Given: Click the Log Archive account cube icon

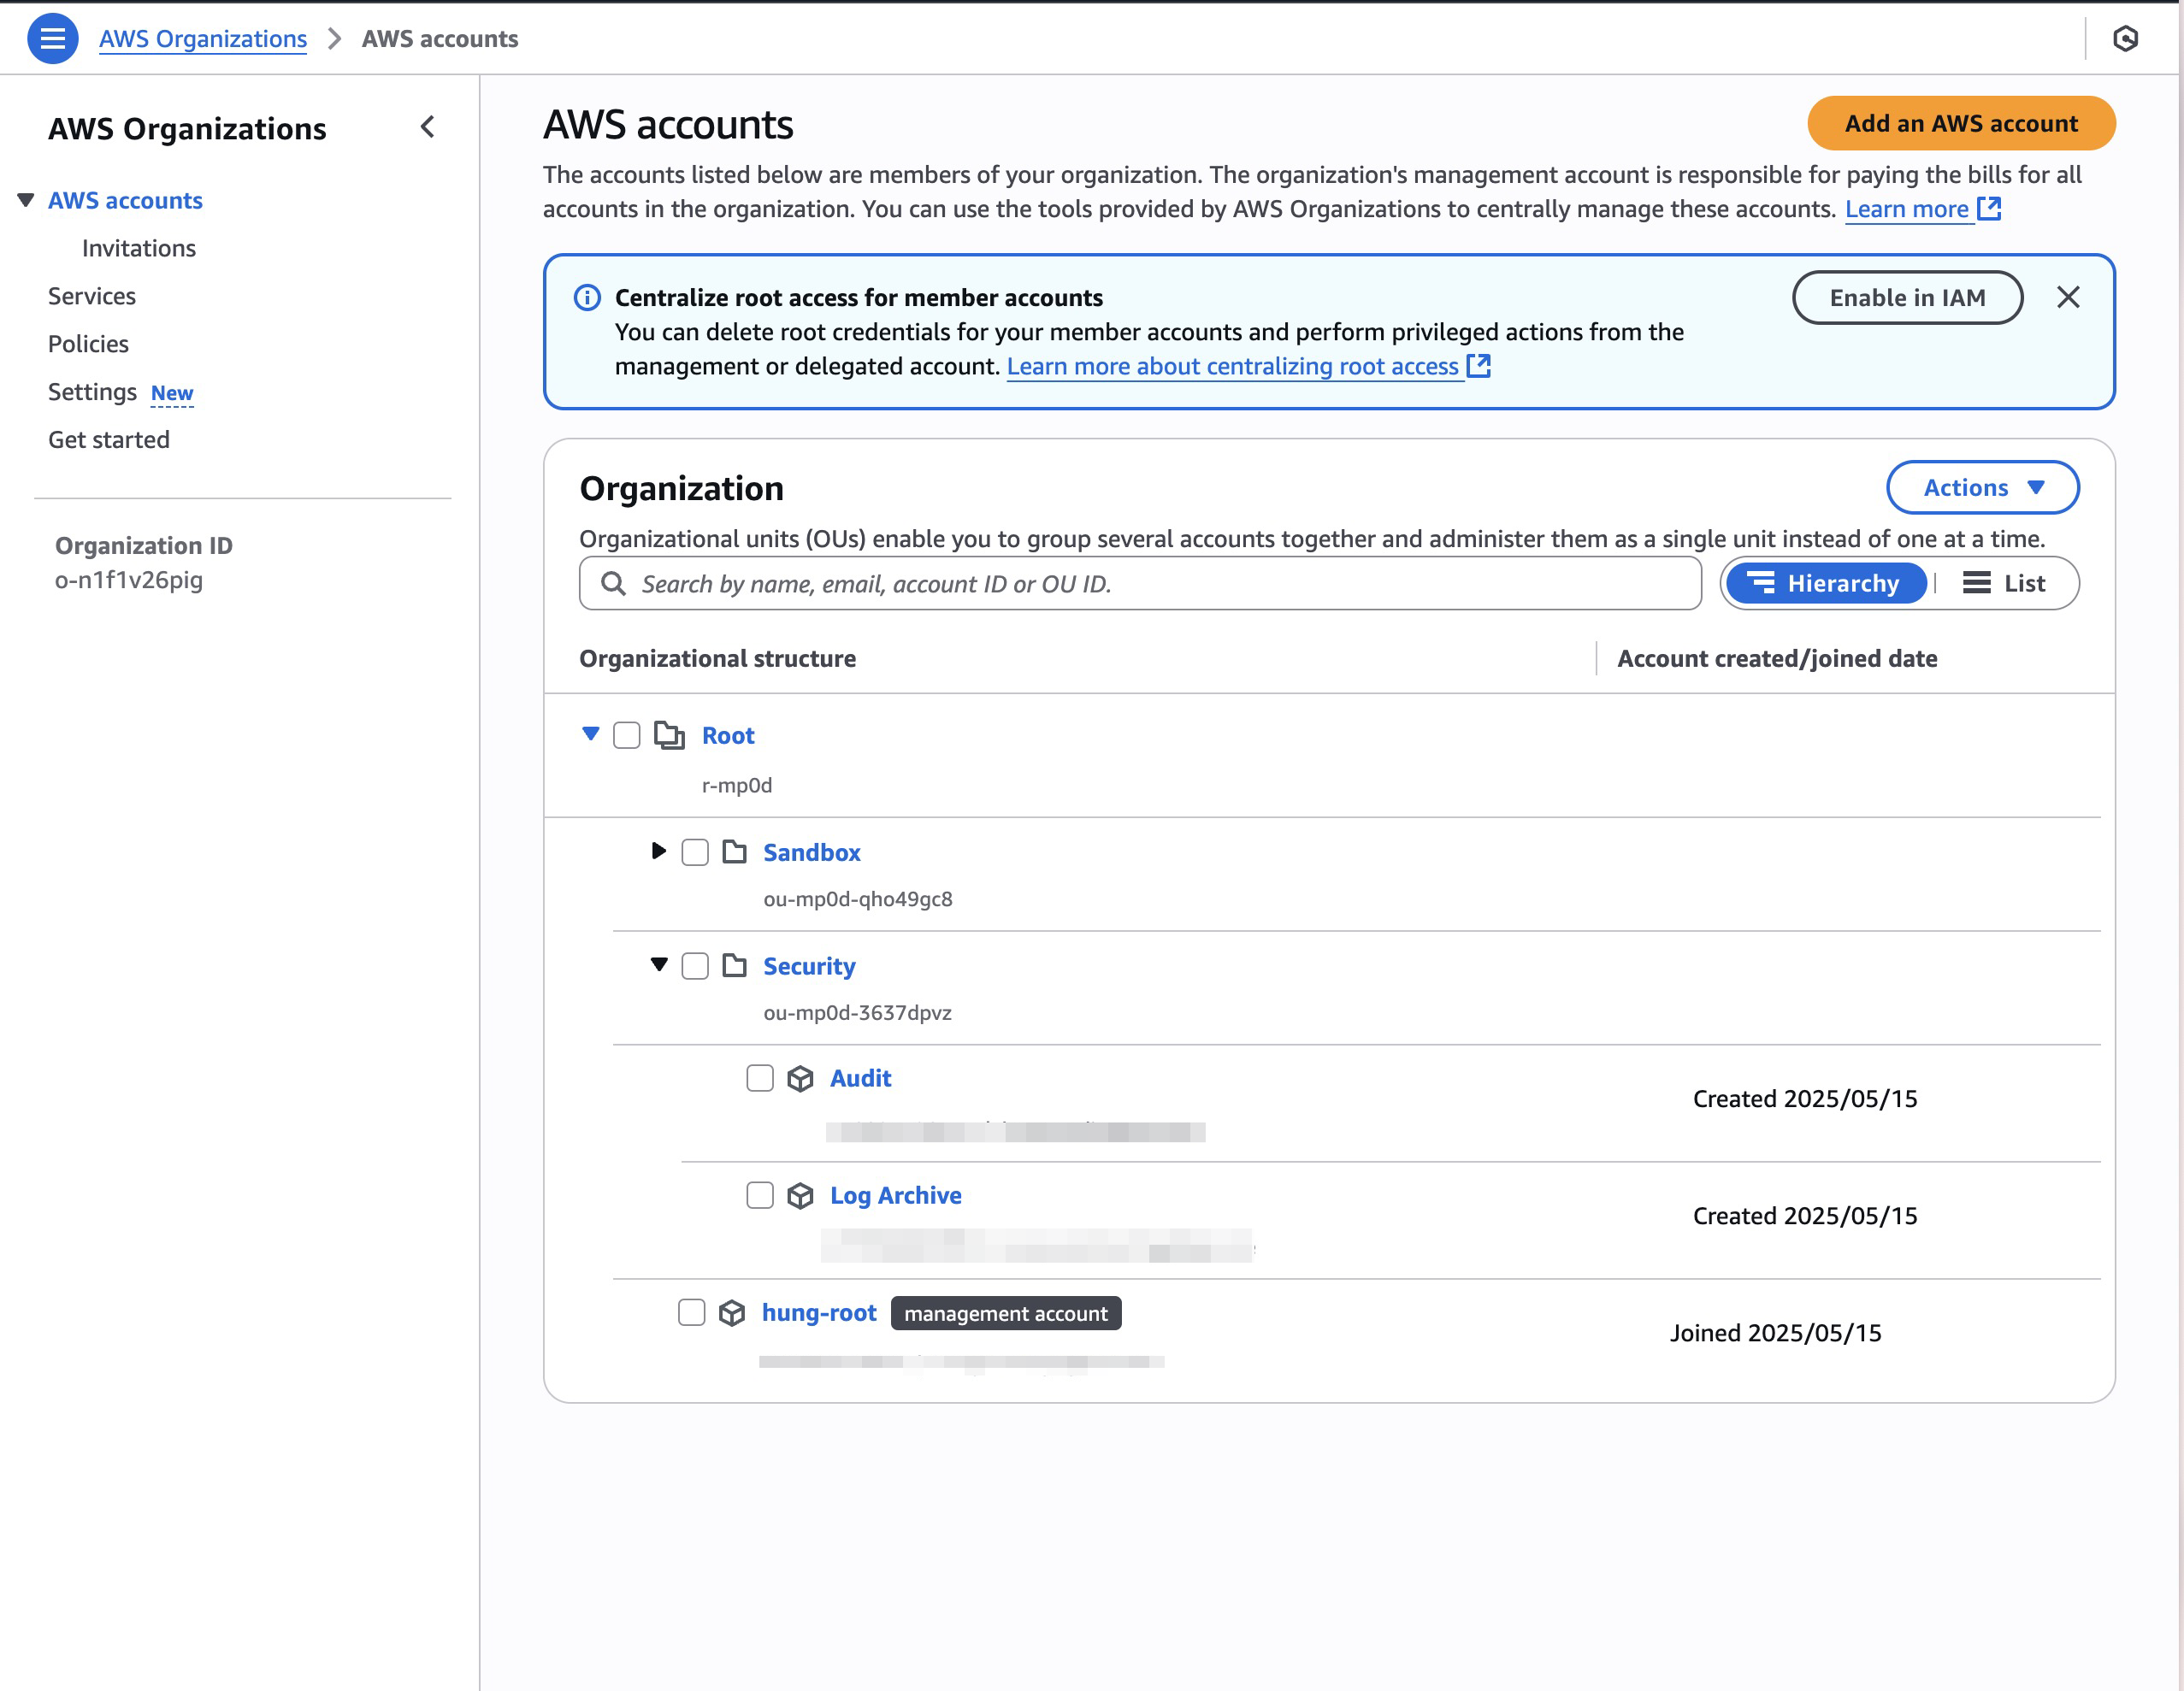Looking at the screenshot, I should (x=800, y=1196).
